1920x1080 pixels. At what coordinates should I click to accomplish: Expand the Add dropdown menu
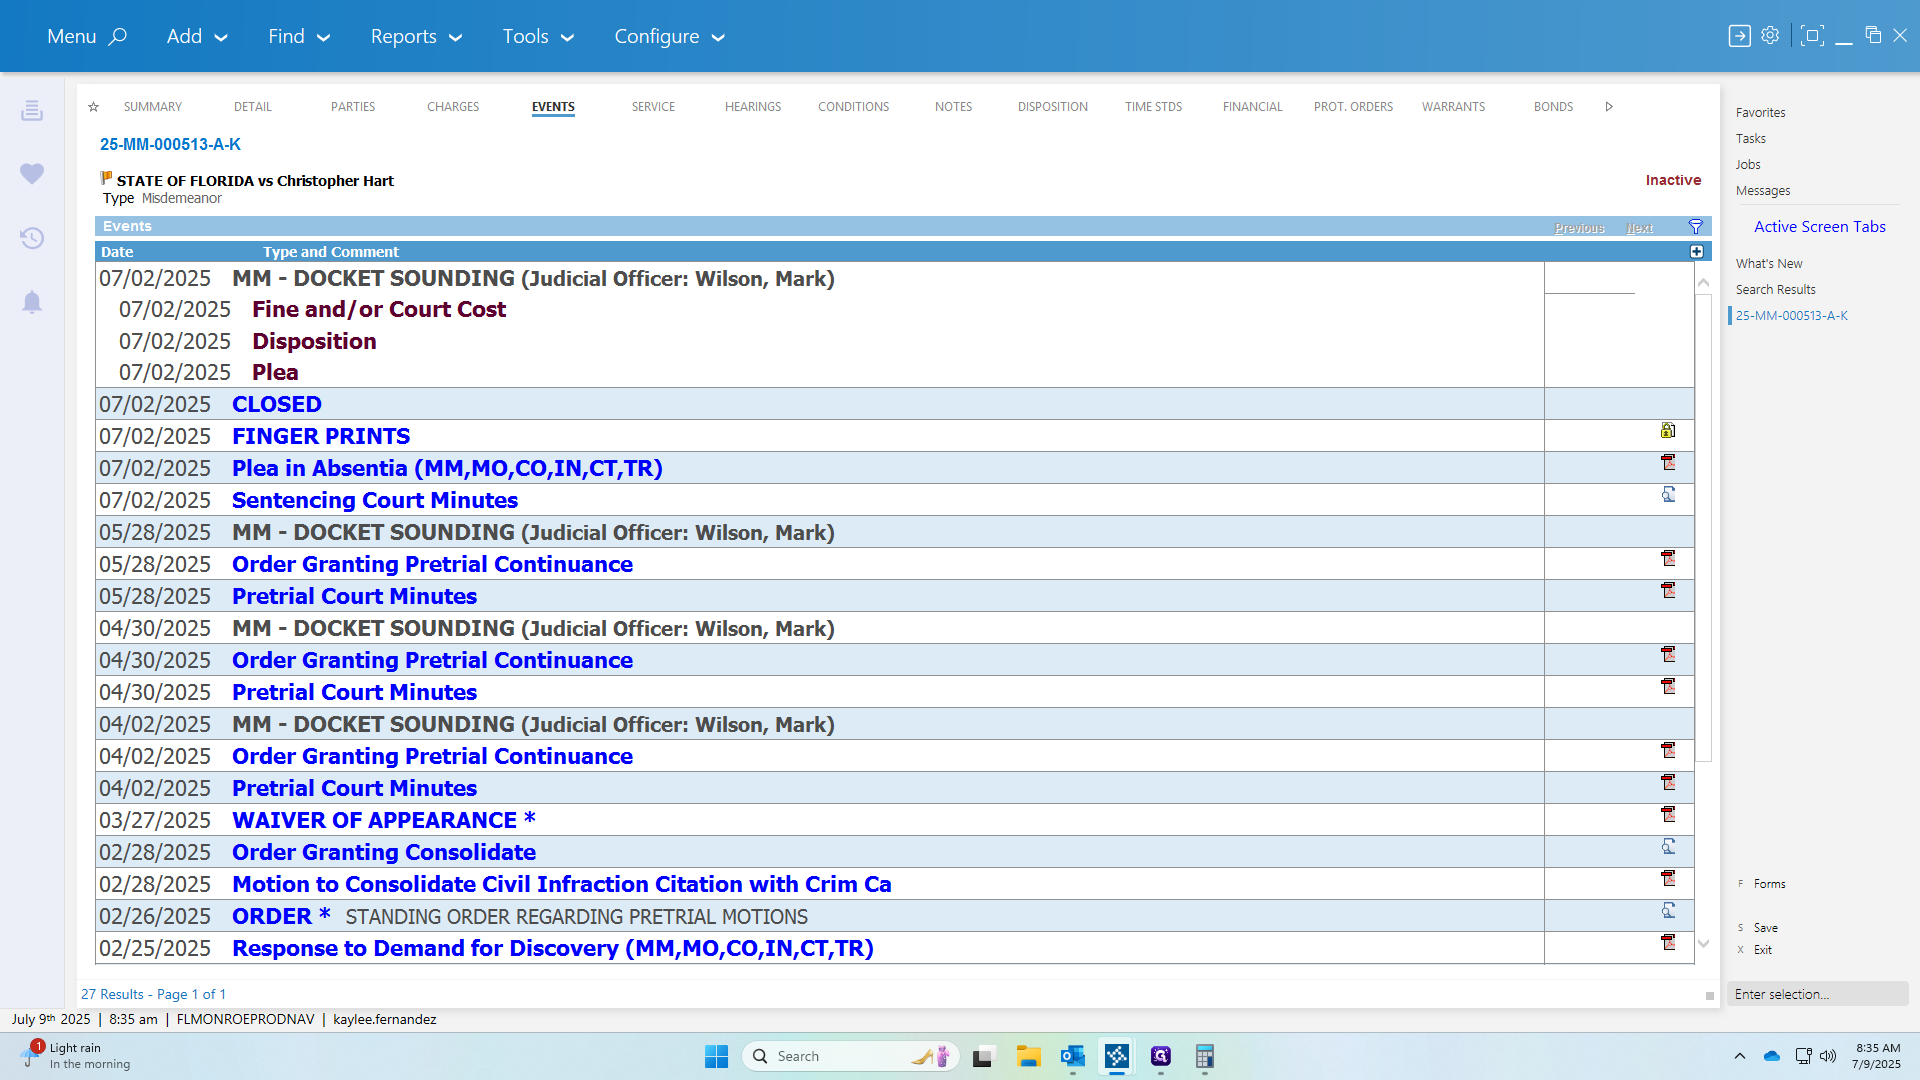[x=197, y=36]
